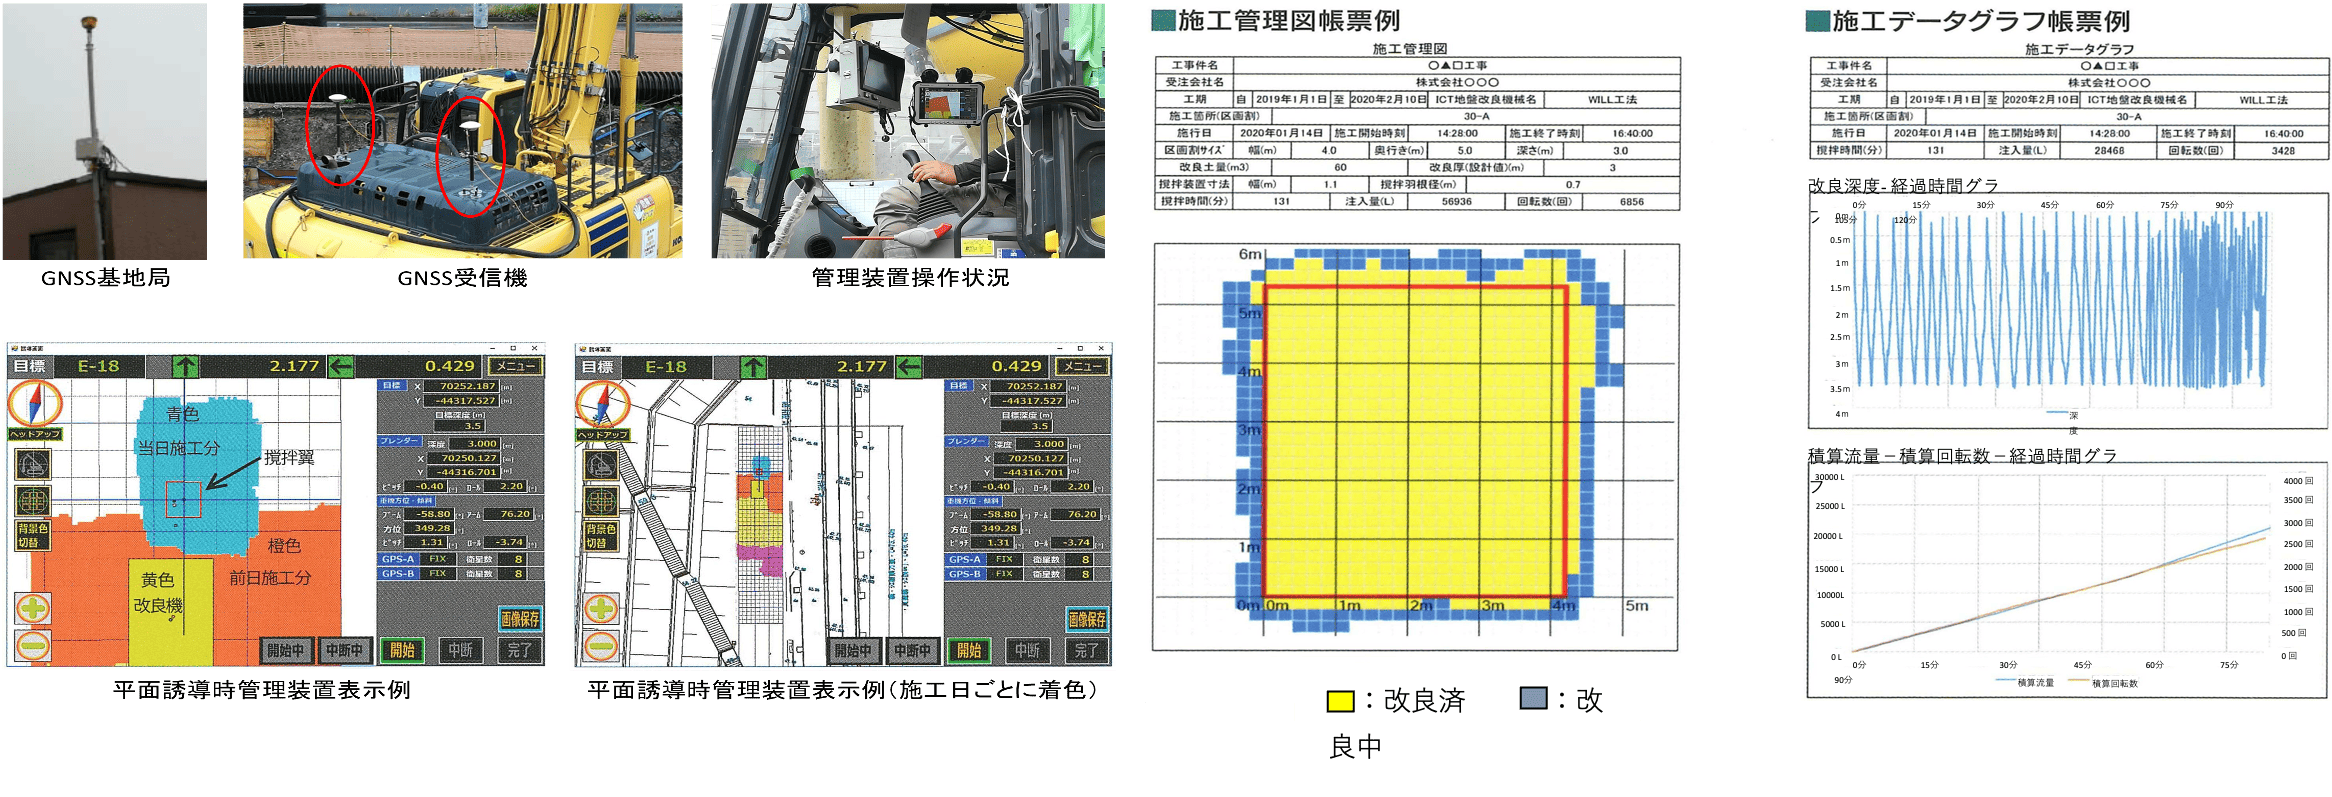
Task: Toggle ヘッドアップ mode in the blue-and-orange map window
Action: (x=35, y=434)
